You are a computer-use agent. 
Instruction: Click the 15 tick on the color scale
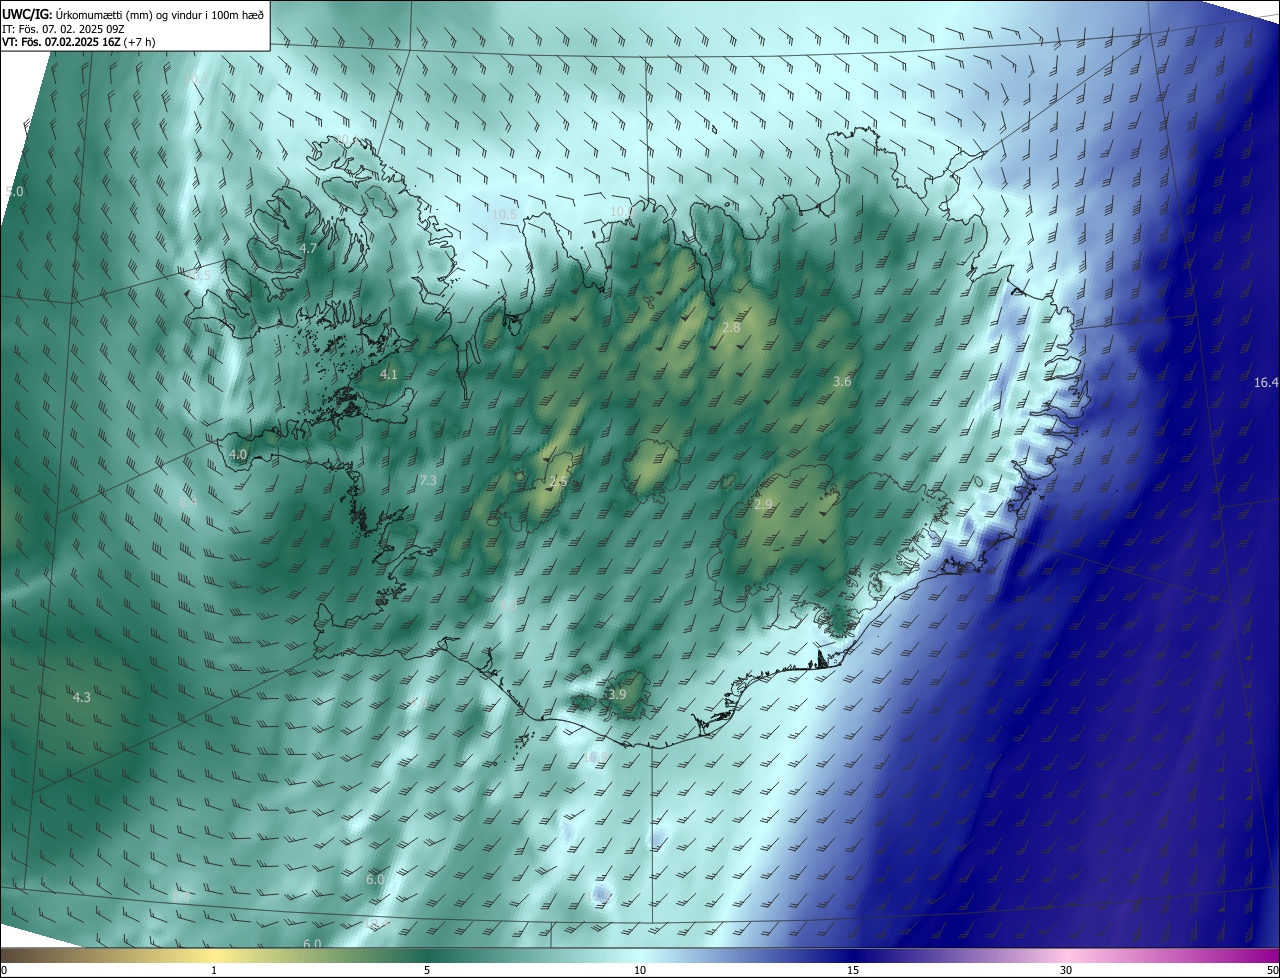[853, 970]
